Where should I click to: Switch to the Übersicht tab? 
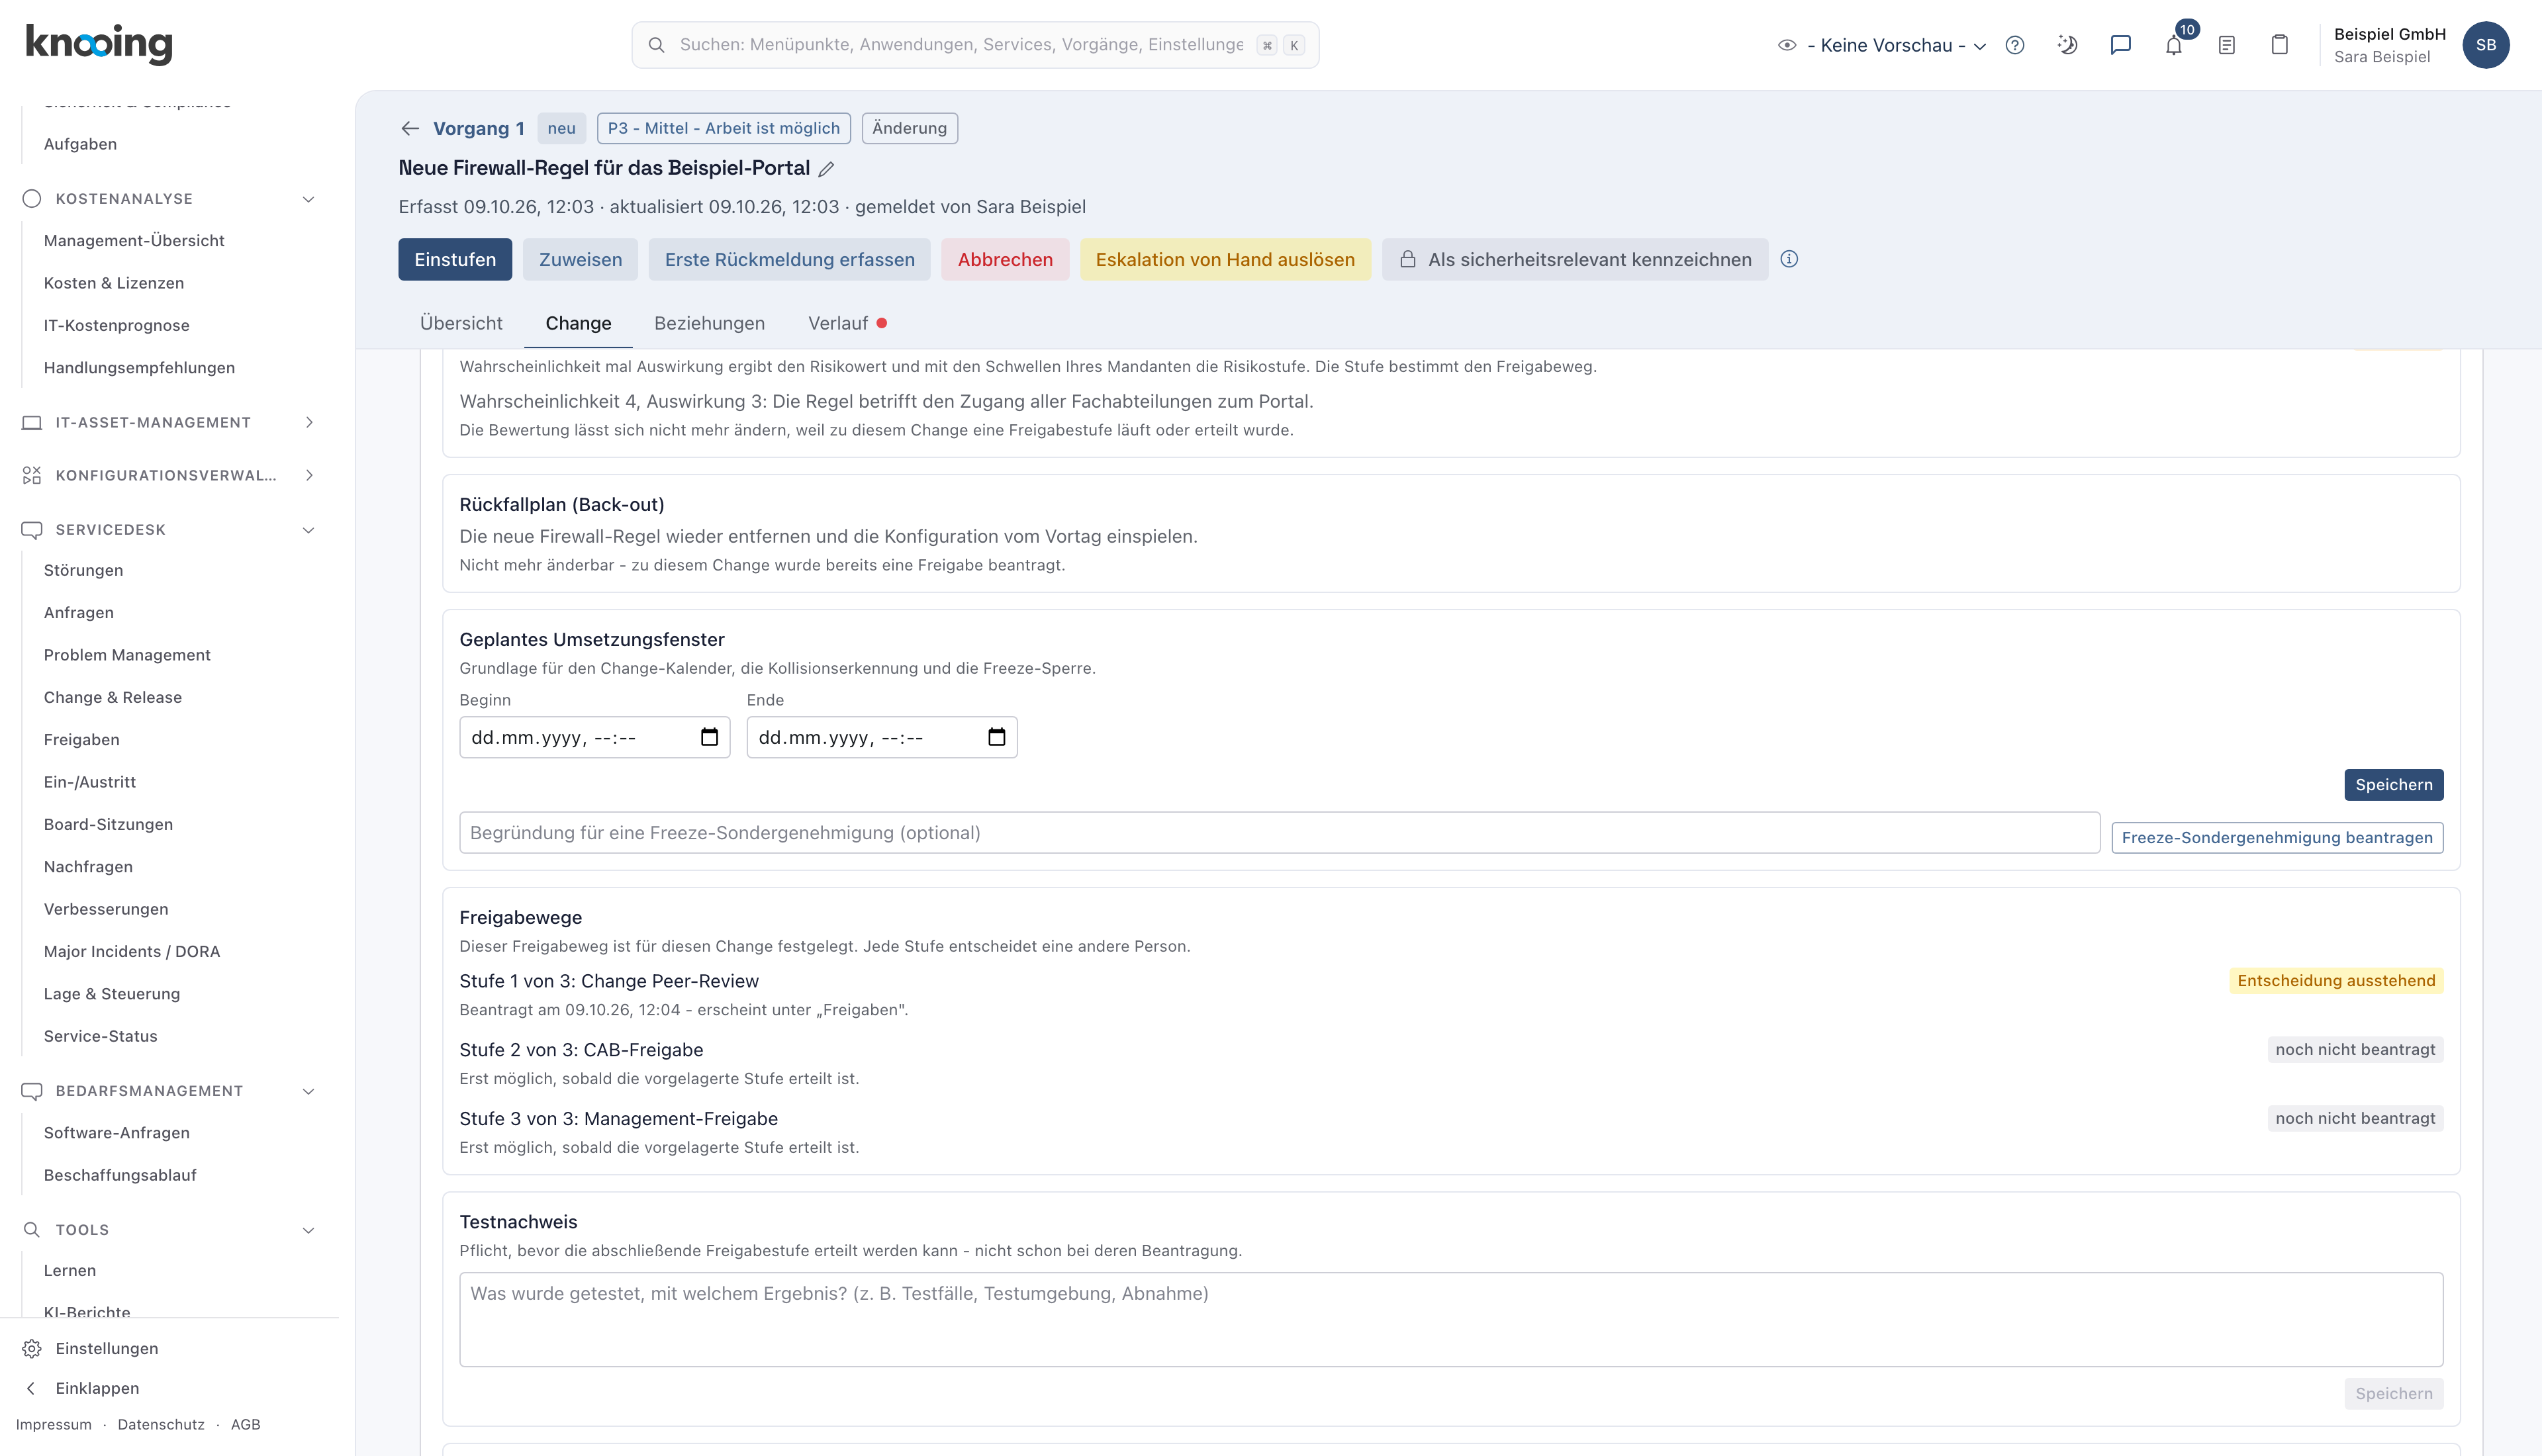click(461, 323)
